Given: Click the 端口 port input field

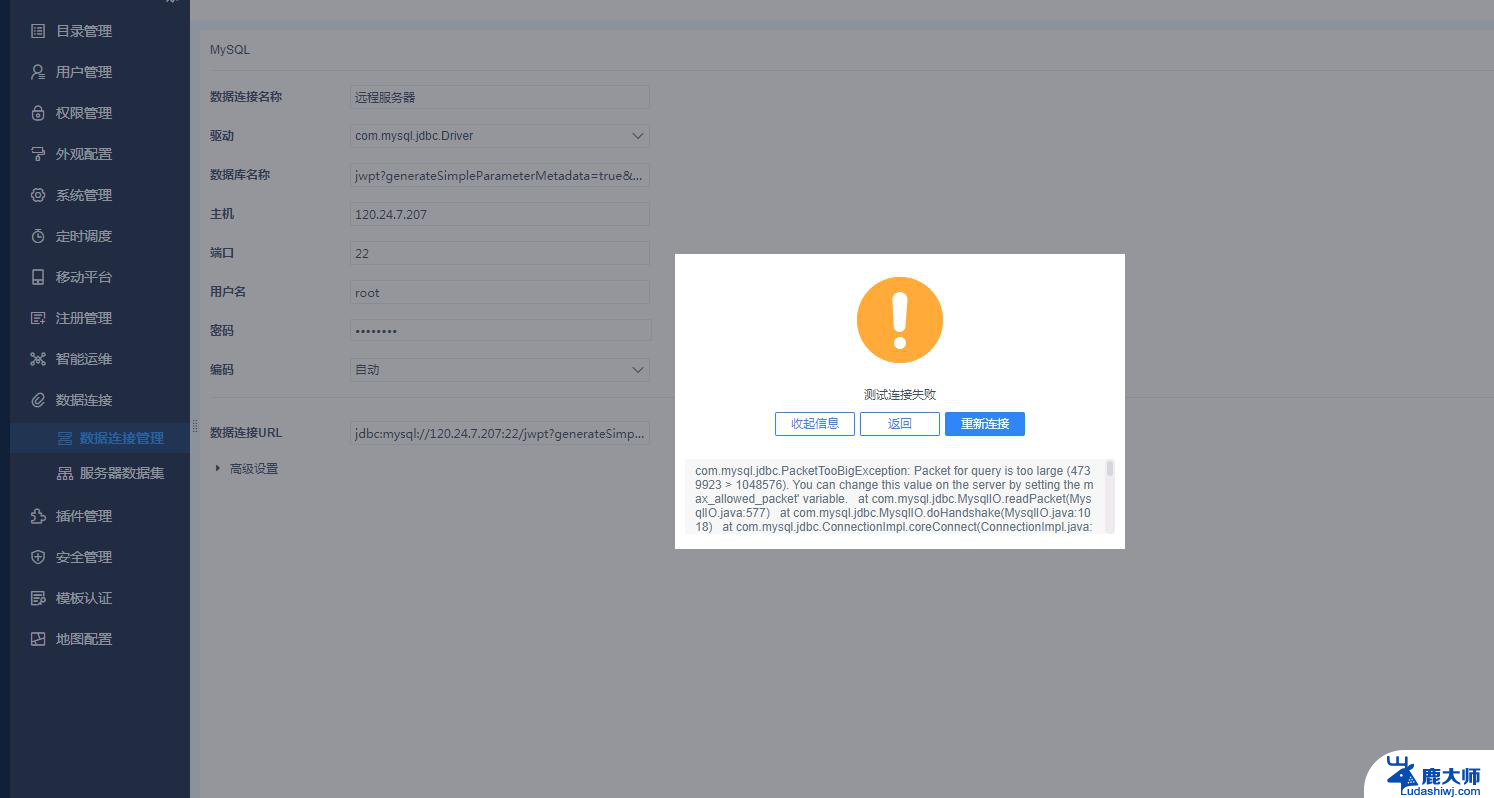Looking at the screenshot, I should coord(500,253).
